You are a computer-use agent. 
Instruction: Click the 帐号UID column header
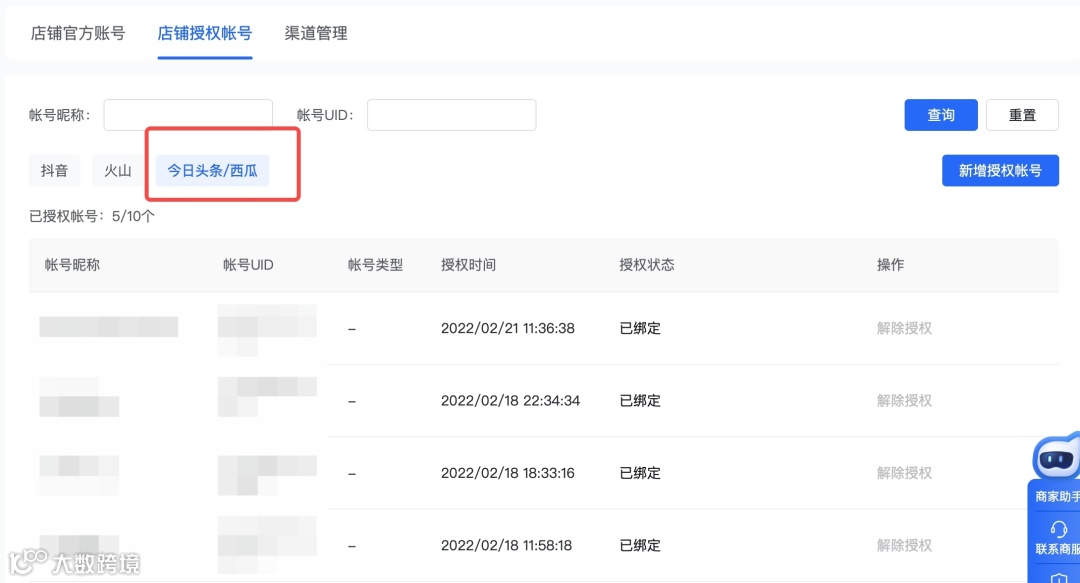[x=248, y=265]
